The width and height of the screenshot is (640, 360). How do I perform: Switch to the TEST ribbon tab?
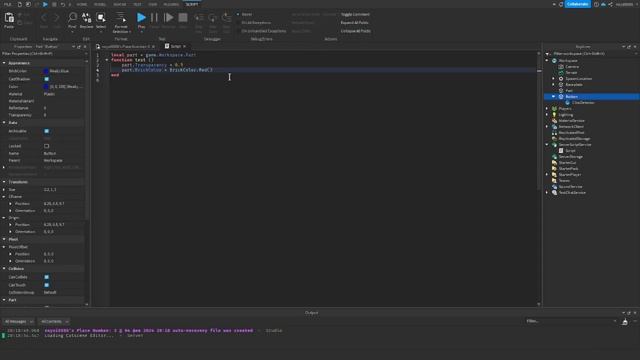(x=137, y=4)
